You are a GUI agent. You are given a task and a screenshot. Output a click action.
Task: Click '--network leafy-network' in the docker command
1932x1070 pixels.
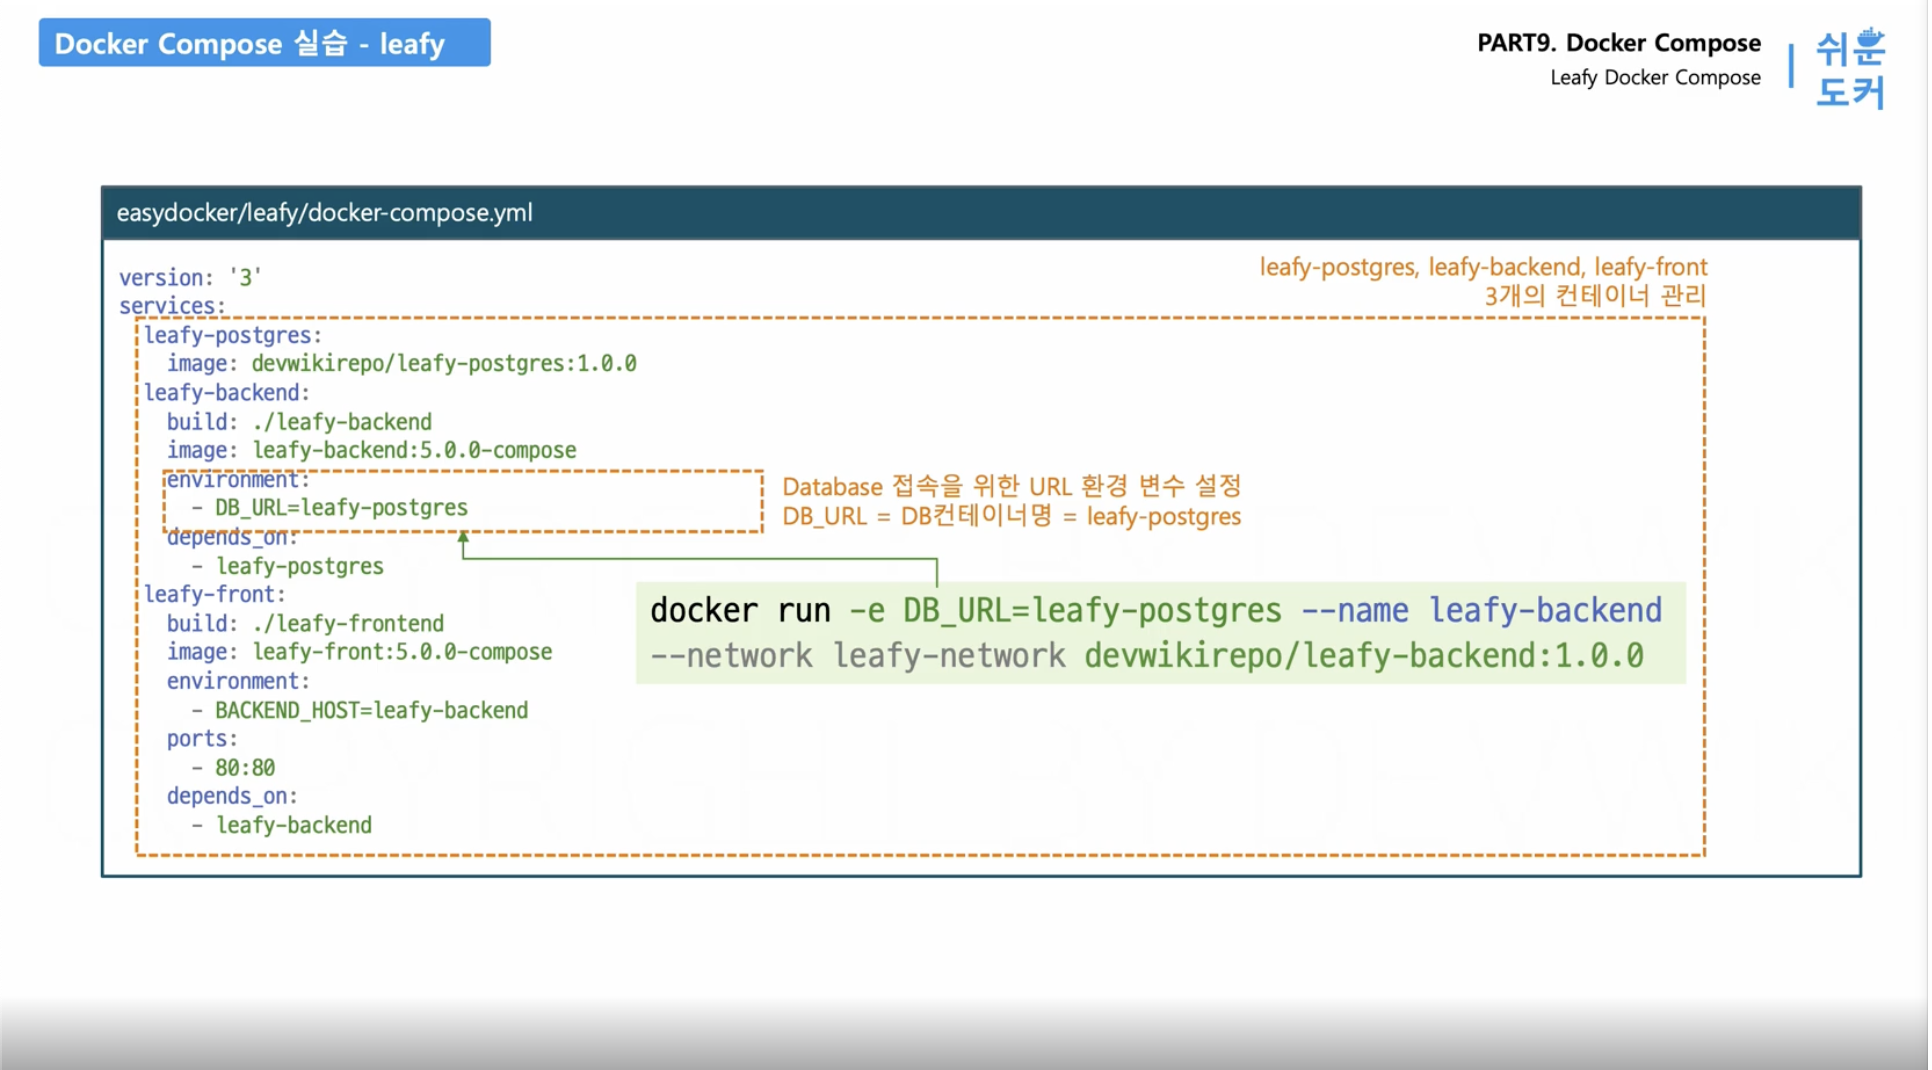click(x=857, y=657)
